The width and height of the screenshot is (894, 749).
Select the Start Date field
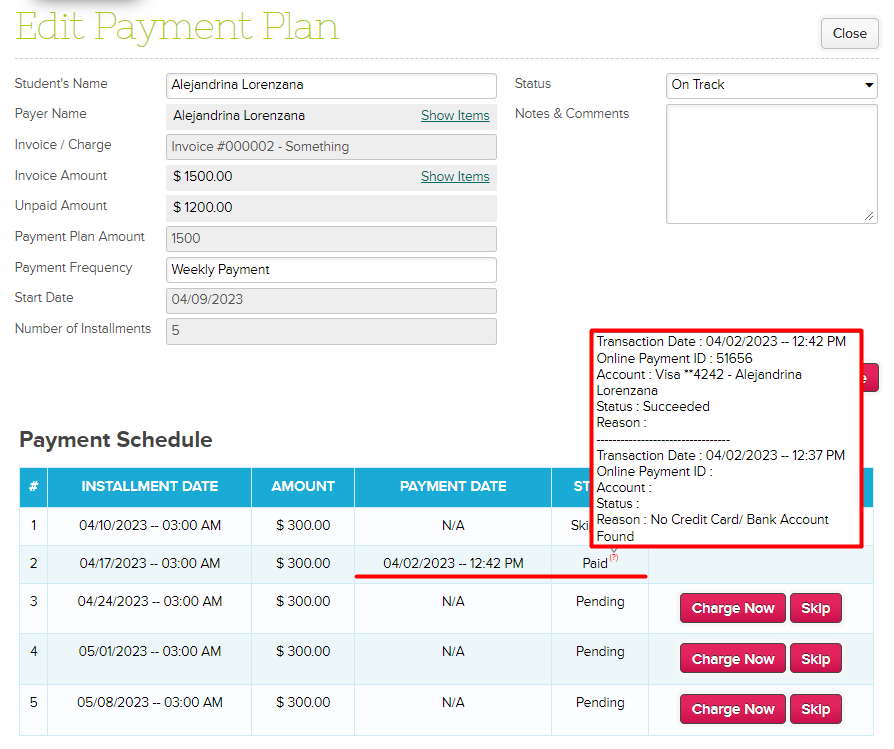point(331,300)
